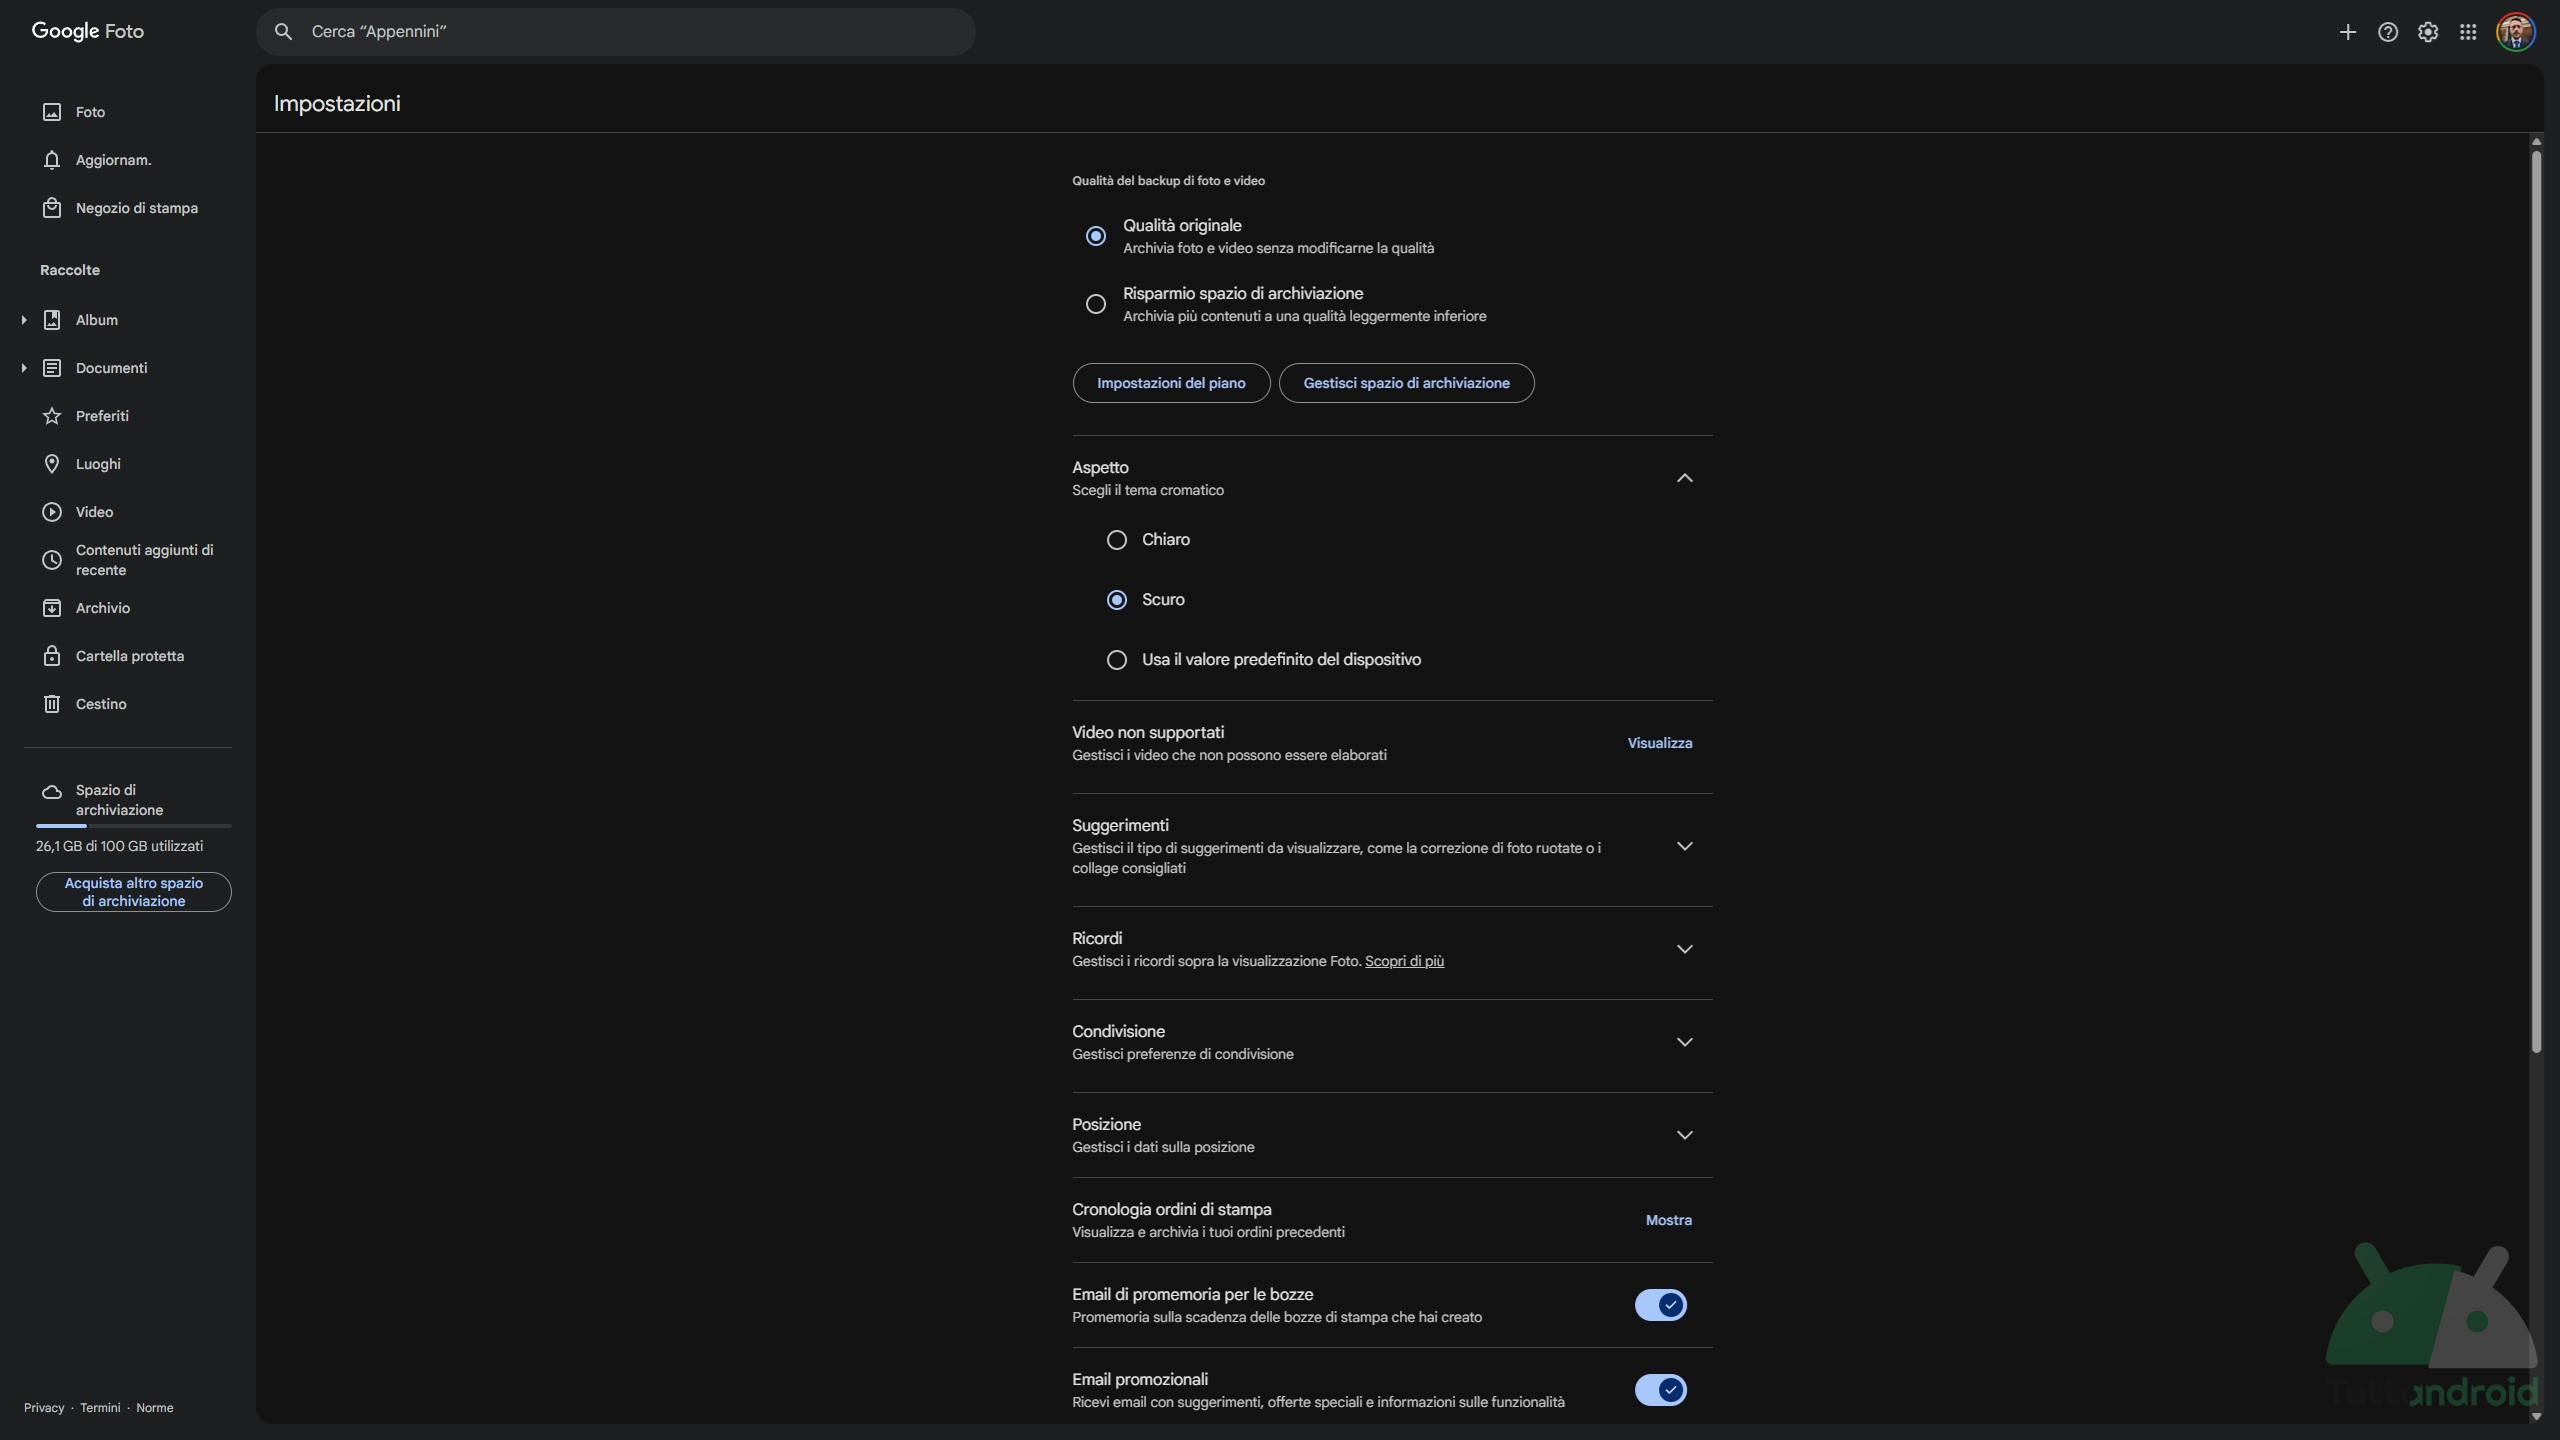
Task: Click the Cerca Appennini search field
Action: click(615, 32)
